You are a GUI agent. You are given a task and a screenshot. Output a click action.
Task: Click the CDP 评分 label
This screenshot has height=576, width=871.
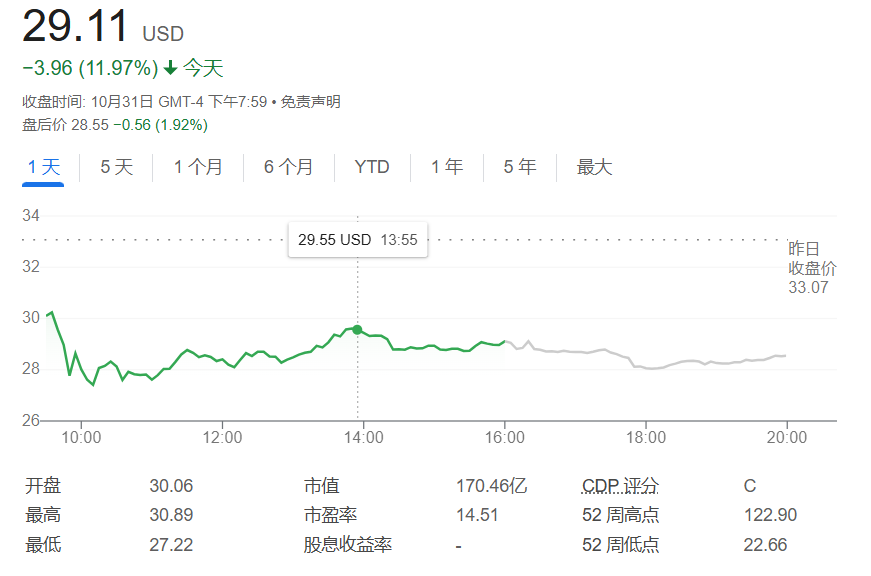pyautogui.click(x=620, y=486)
